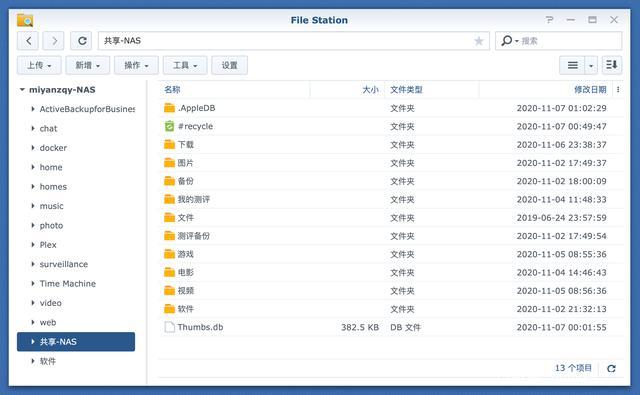The height and width of the screenshot is (395, 640).
Task: Go back with the left arrow button
Action: click(x=28, y=41)
